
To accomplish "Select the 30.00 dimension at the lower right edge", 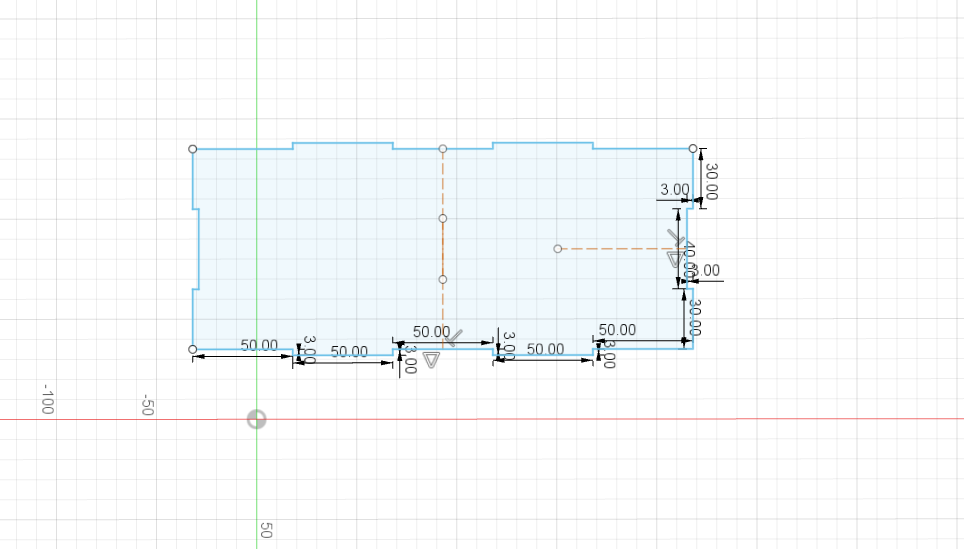I will 695,317.
